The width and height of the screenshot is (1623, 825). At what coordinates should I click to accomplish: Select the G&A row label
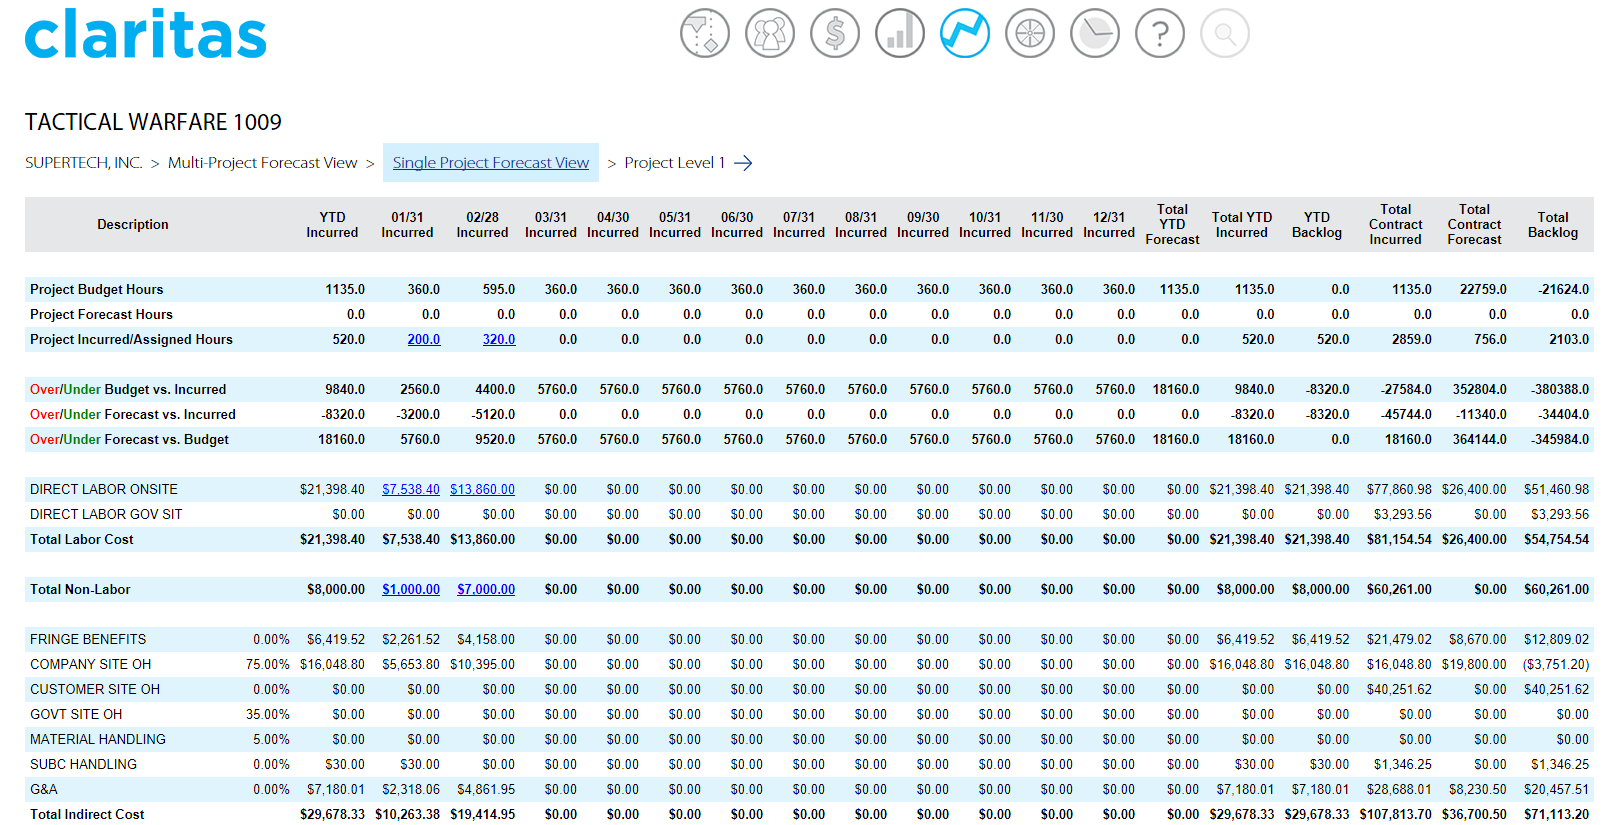tap(44, 789)
